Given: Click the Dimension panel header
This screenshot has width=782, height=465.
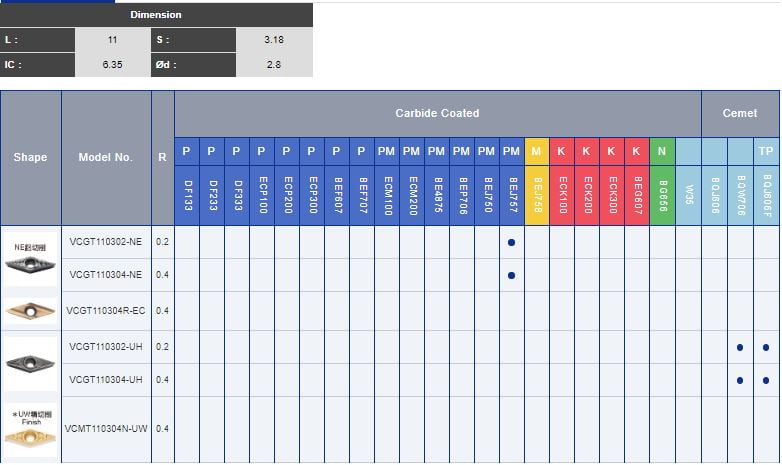Looking at the screenshot, I should [x=156, y=15].
